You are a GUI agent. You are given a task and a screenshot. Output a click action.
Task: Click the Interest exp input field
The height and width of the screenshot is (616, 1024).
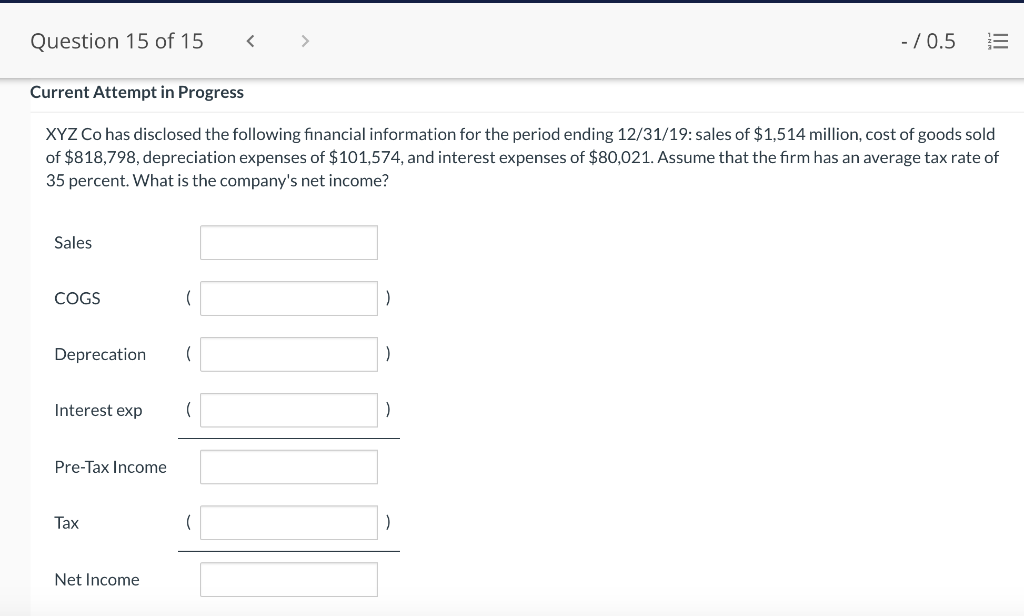pyautogui.click(x=288, y=410)
